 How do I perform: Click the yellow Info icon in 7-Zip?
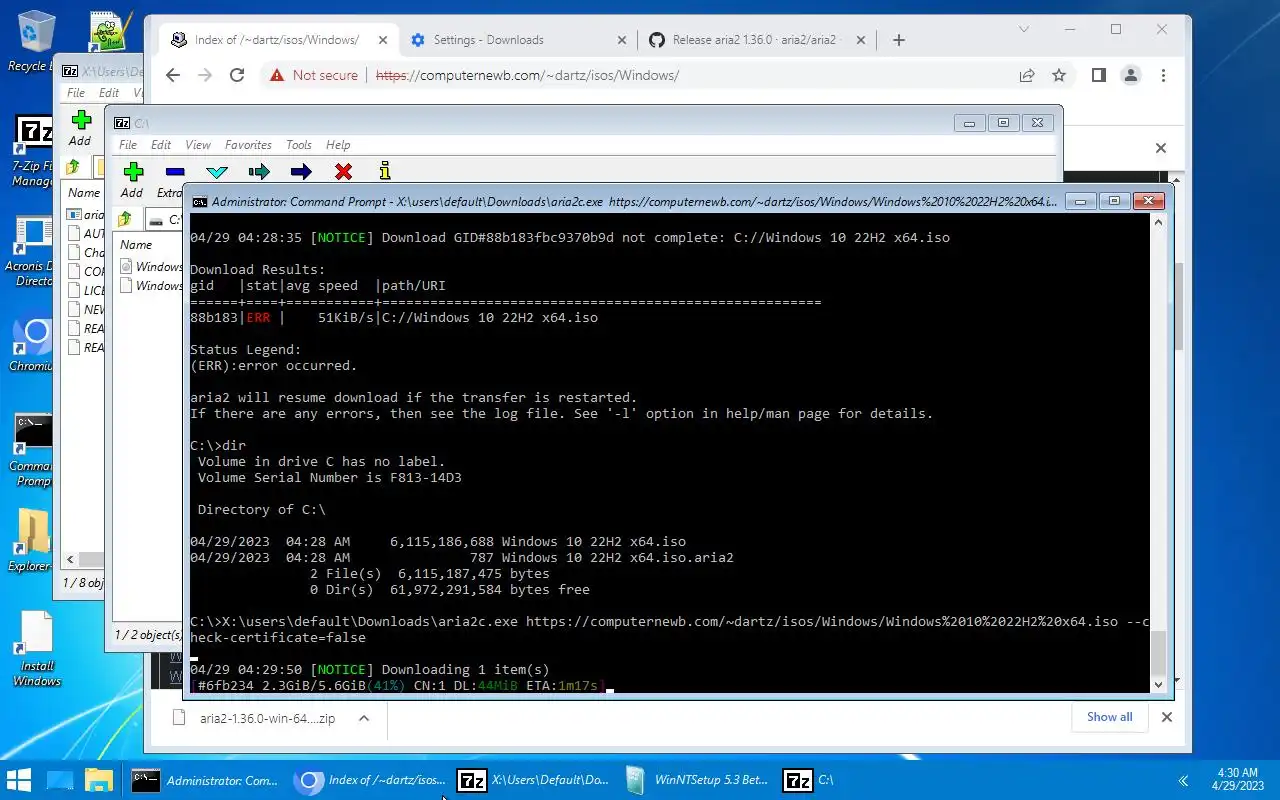(385, 172)
